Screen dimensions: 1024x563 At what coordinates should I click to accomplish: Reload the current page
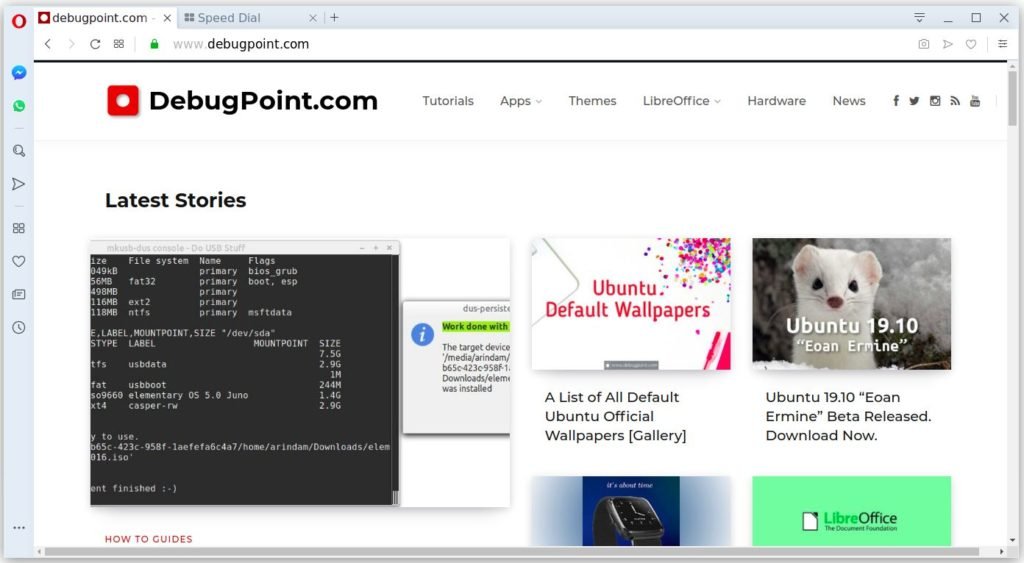tap(95, 44)
